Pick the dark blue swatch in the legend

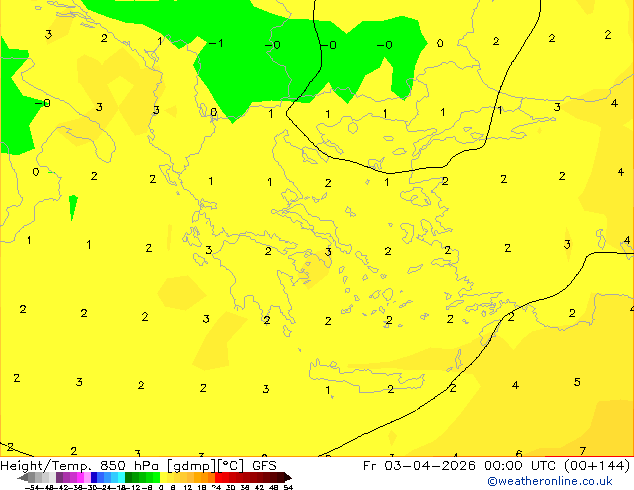click(x=94, y=477)
